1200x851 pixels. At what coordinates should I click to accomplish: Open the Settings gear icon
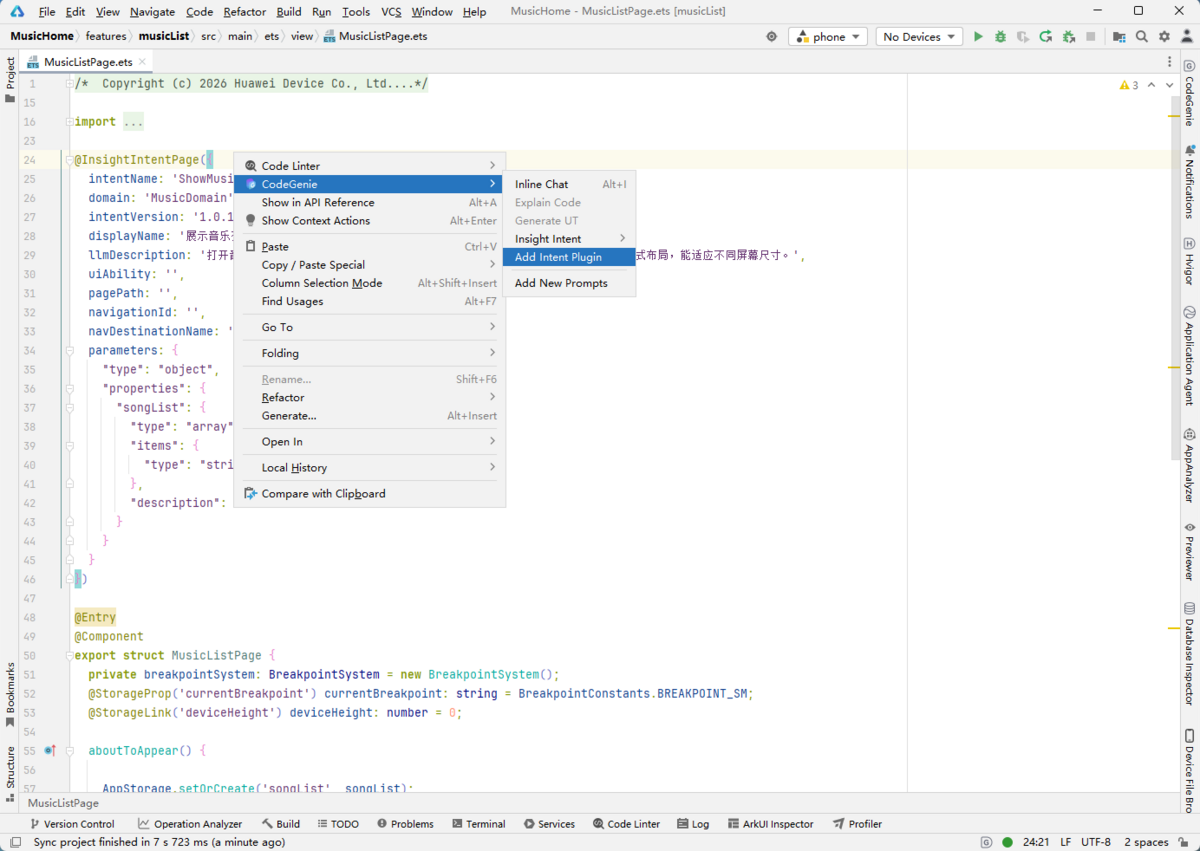tap(1164, 37)
